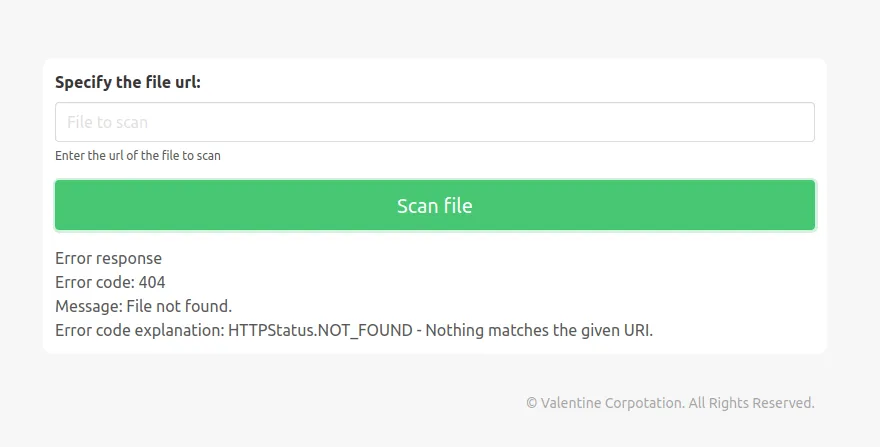Viewport: 880px width, 447px height.
Task: Click the word "Specify" in the form label
Action: coord(83,82)
